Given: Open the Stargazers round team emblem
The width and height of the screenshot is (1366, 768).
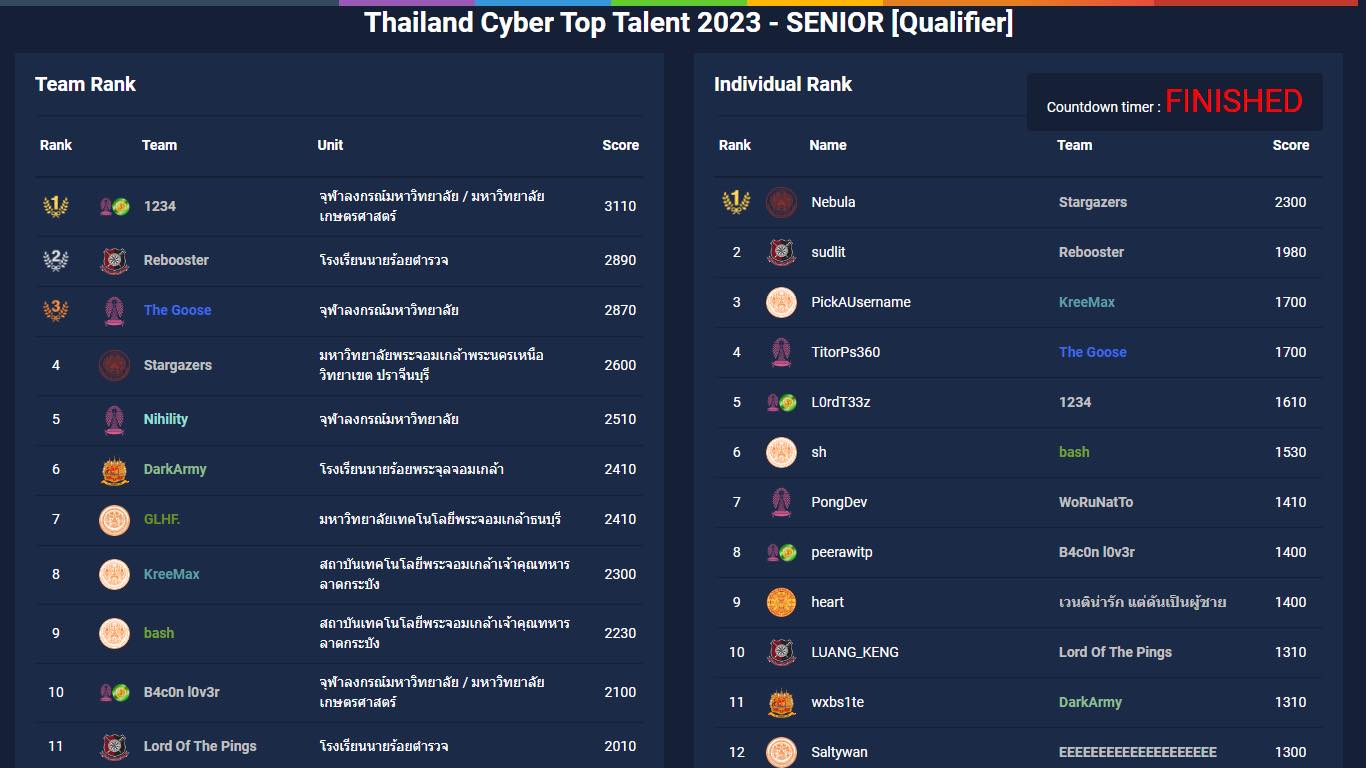Looking at the screenshot, I should (x=113, y=365).
